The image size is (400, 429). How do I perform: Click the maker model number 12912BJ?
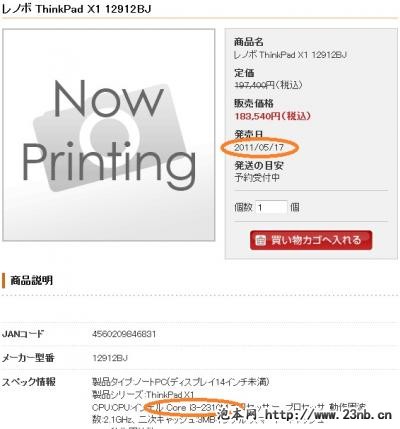pos(110,358)
